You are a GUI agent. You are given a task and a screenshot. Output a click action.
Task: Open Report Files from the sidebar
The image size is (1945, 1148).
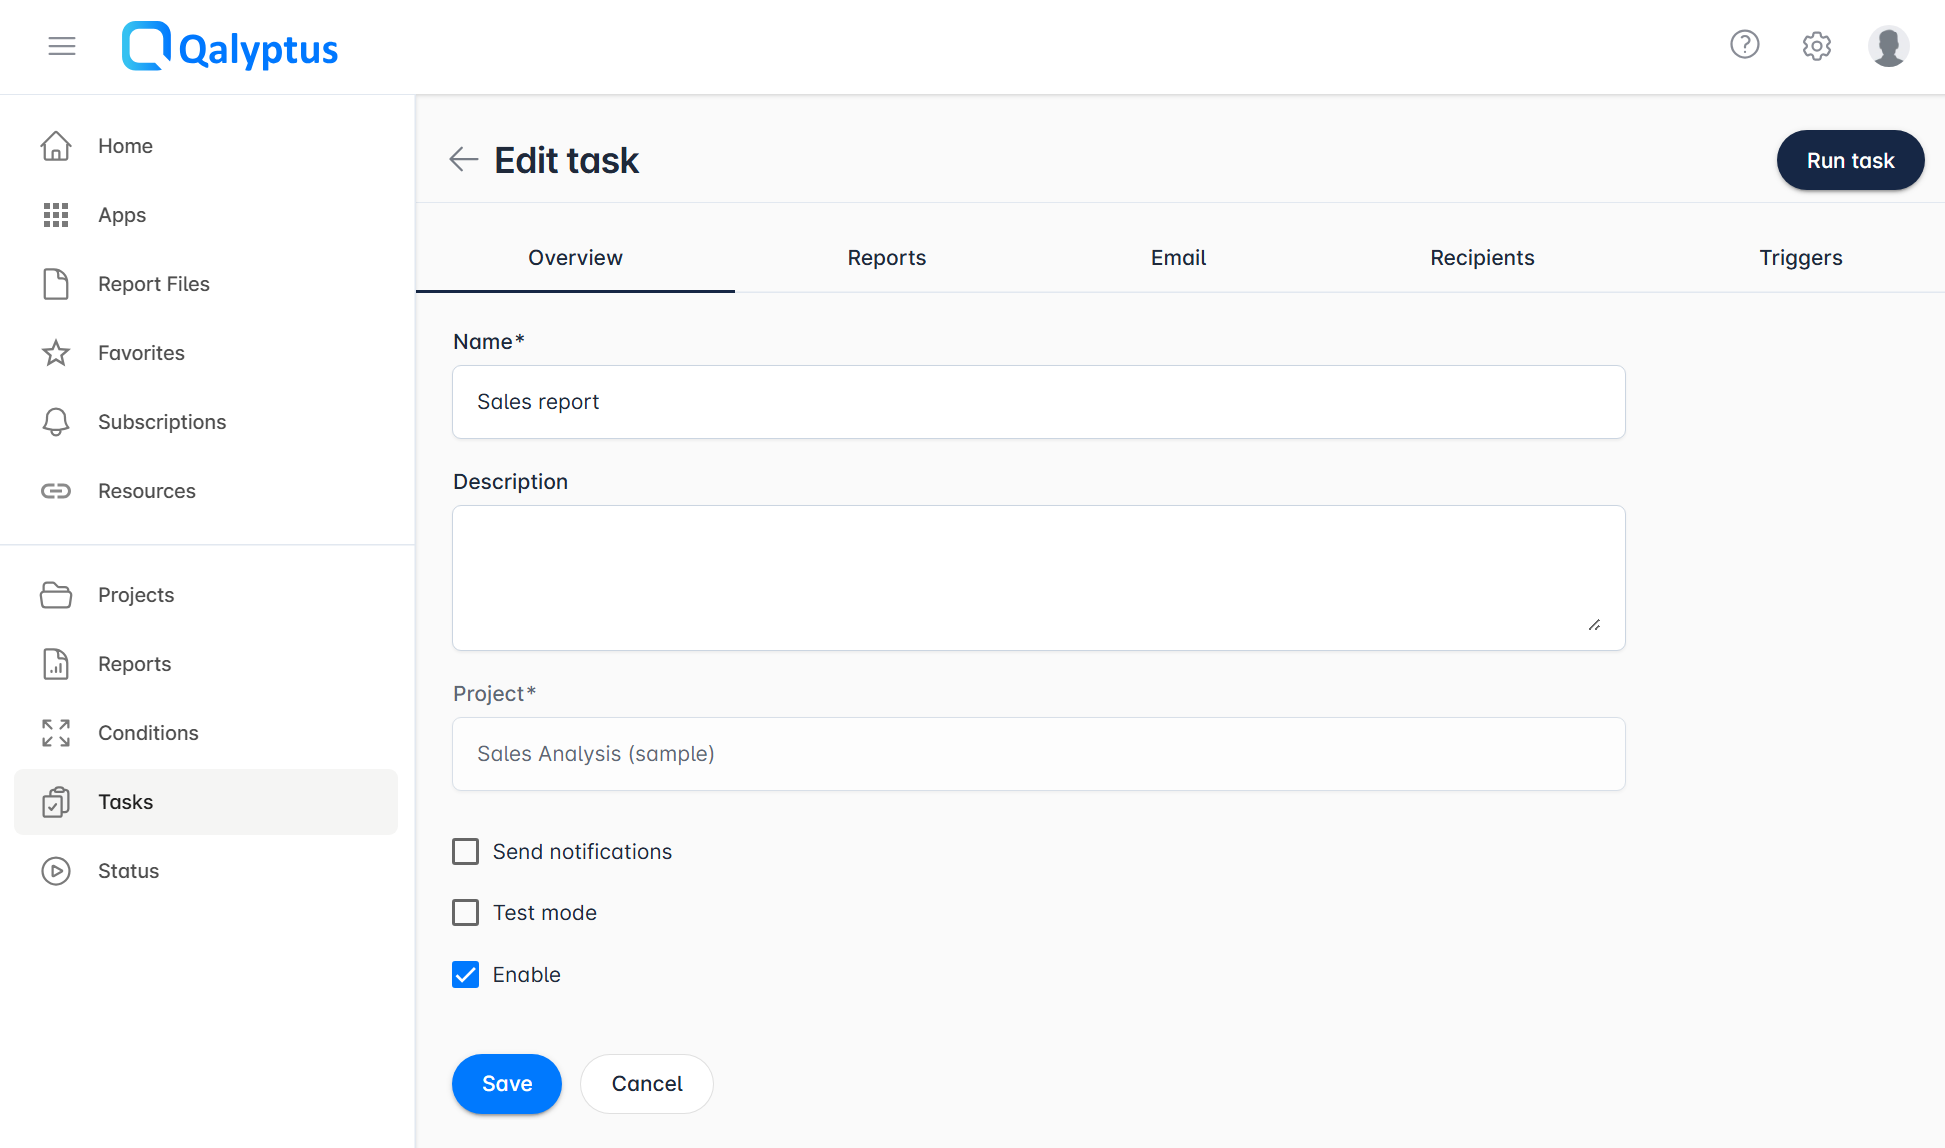56,284
